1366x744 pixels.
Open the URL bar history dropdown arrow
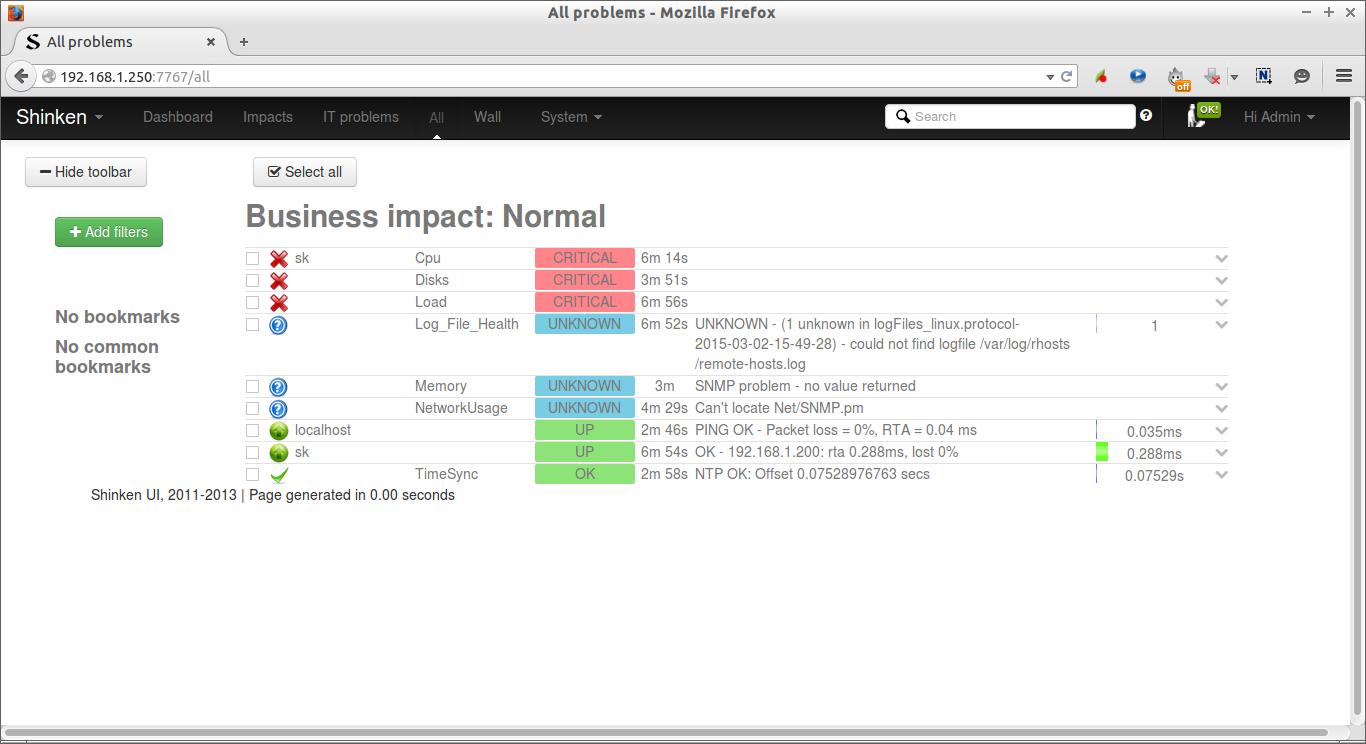(1050, 77)
